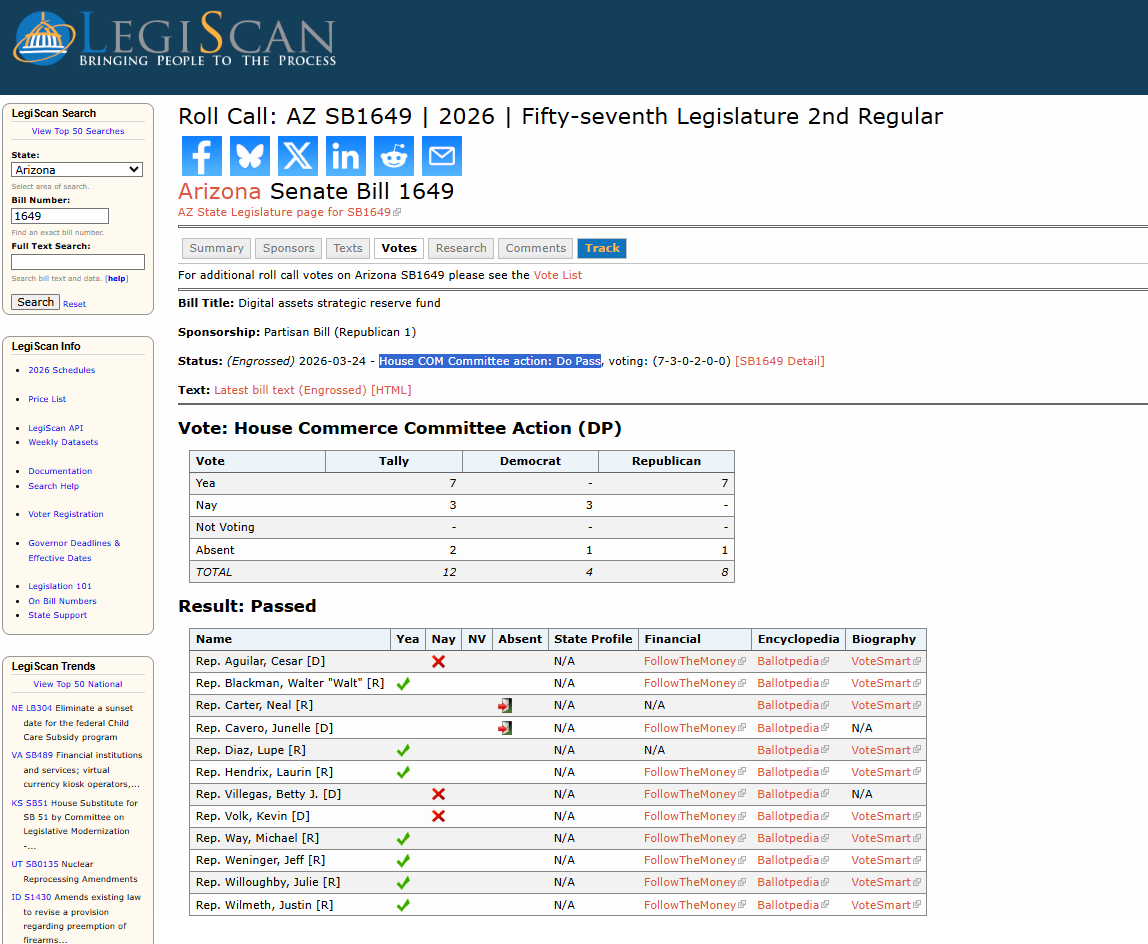Open Weekly Datasets link
The height and width of the screenshot is (944, 1148).
click(x=63, y=442)
